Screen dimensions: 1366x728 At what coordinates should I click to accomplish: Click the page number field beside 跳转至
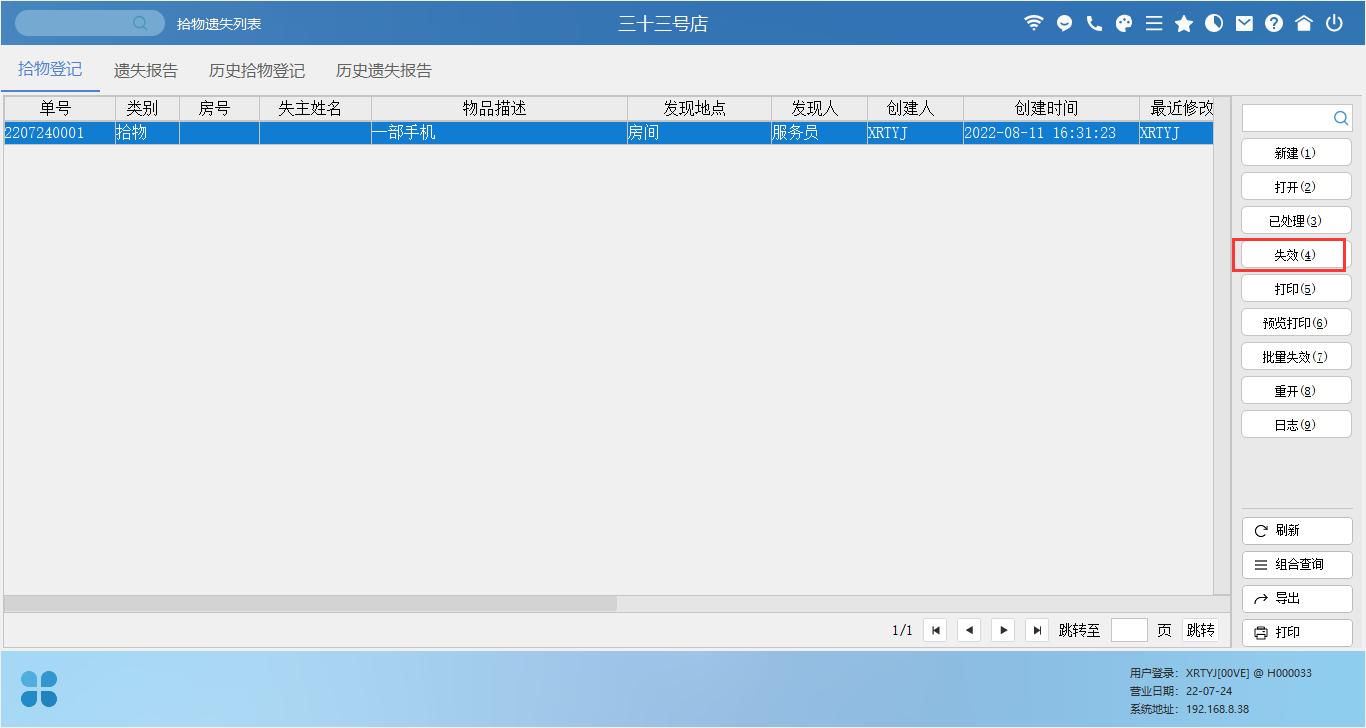(1129, 630)
